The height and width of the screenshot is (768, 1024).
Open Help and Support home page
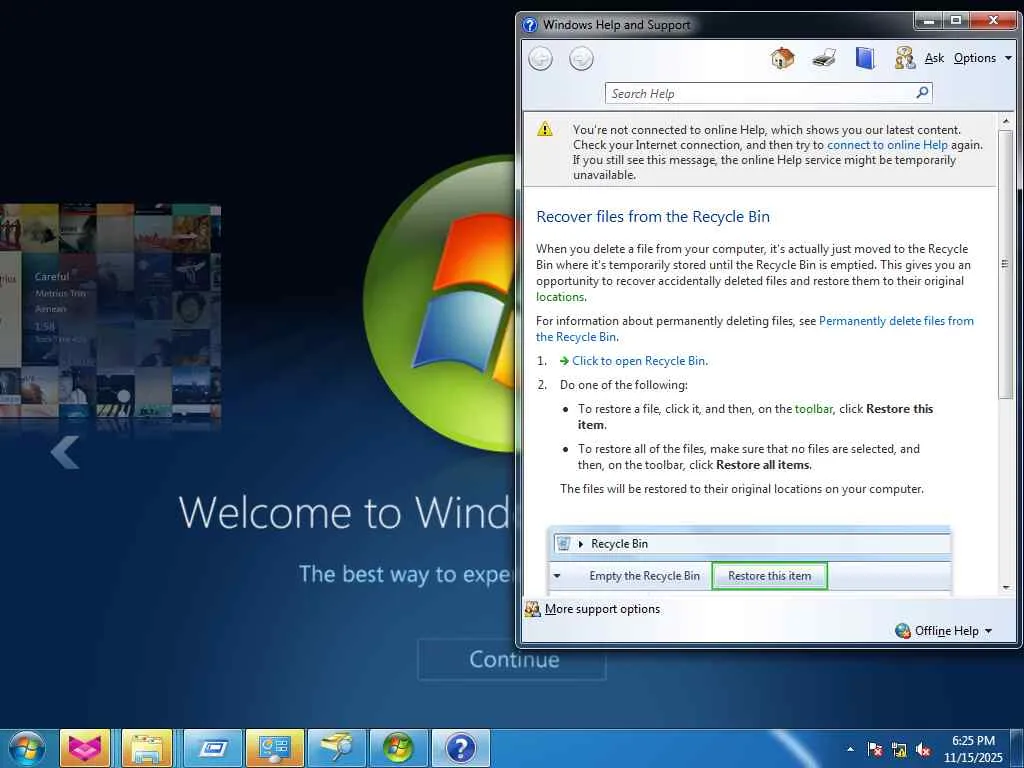782,58
